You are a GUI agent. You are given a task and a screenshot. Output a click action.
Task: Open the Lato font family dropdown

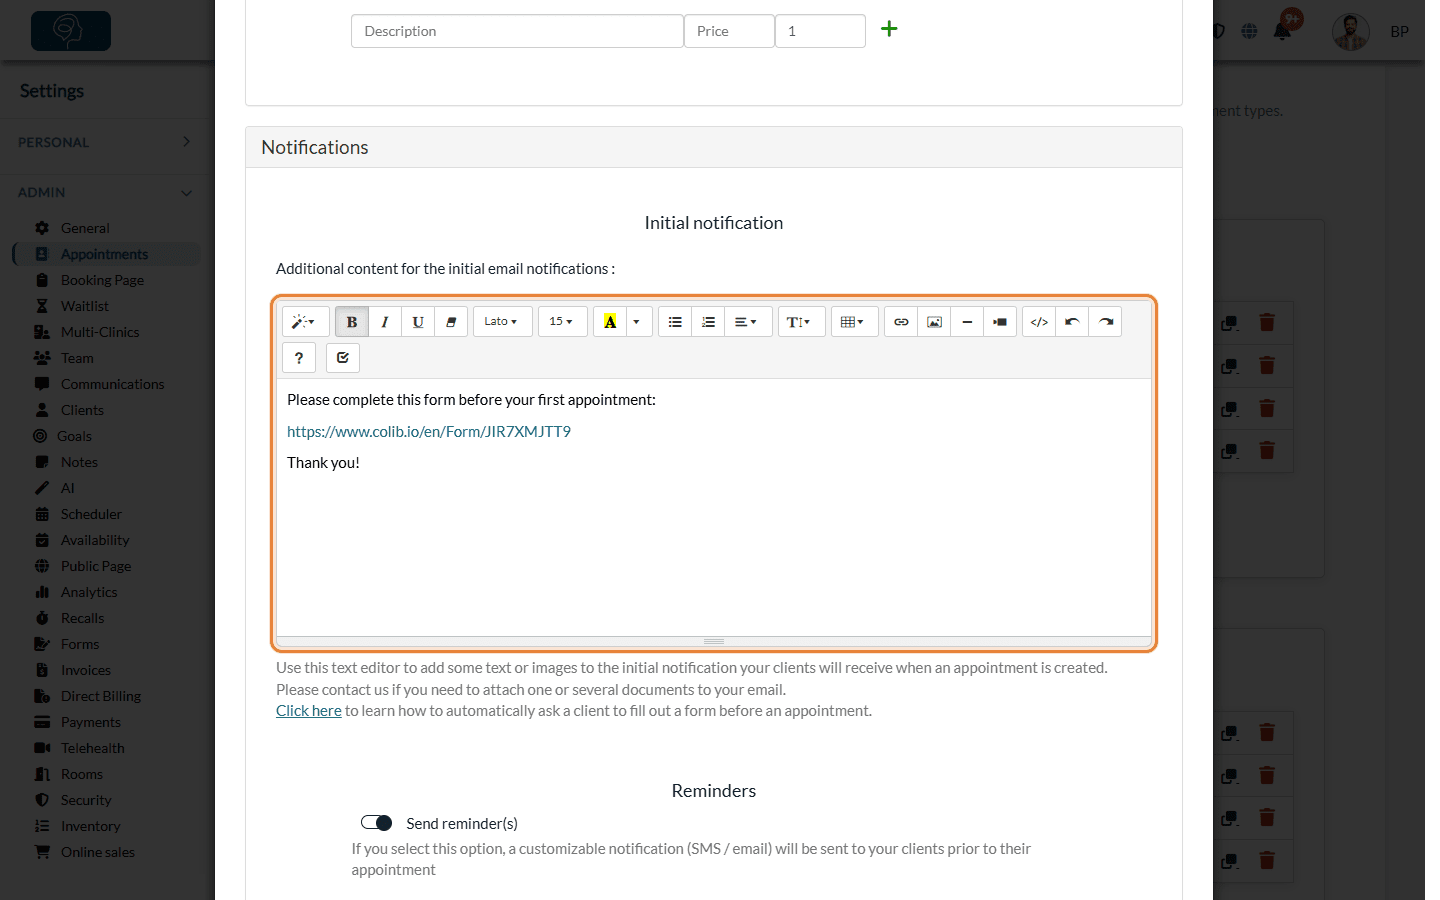point(501,322)
